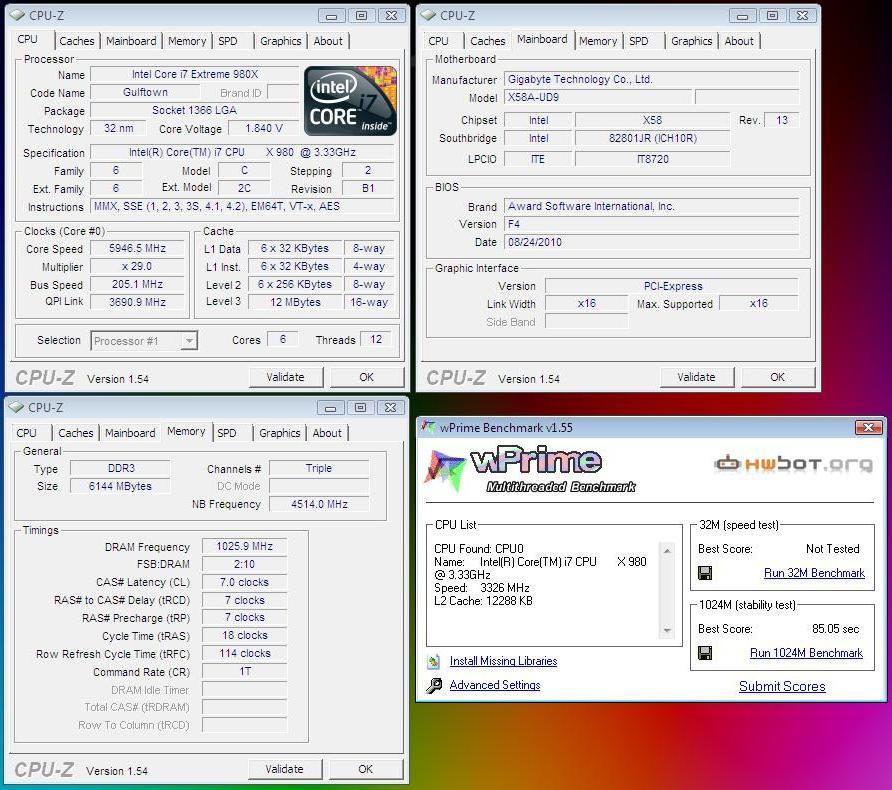Click the wPrime title bar icon
This screenshot has width=892, height=790.
[428, 427]
